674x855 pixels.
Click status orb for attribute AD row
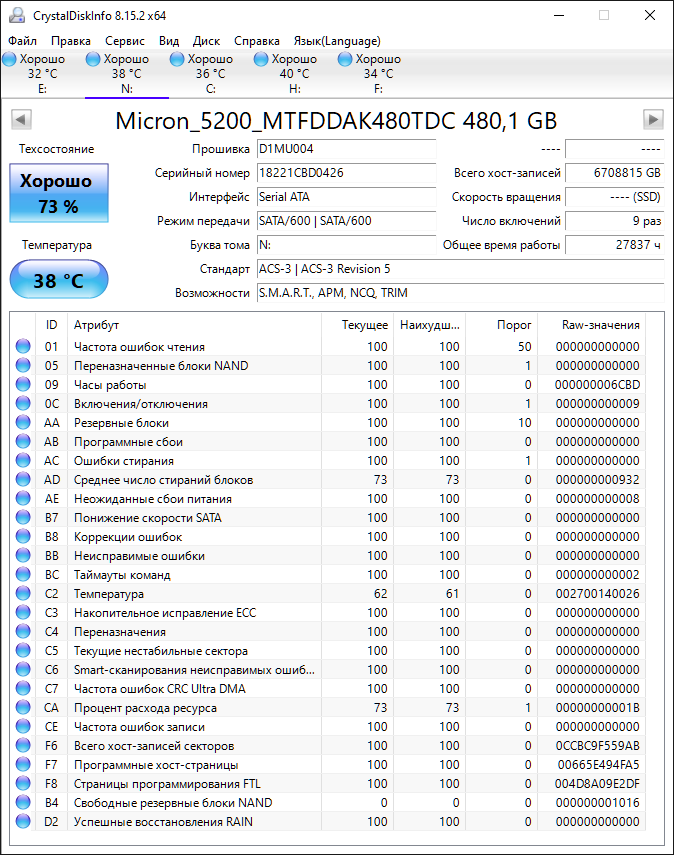[x=23, y=479]
